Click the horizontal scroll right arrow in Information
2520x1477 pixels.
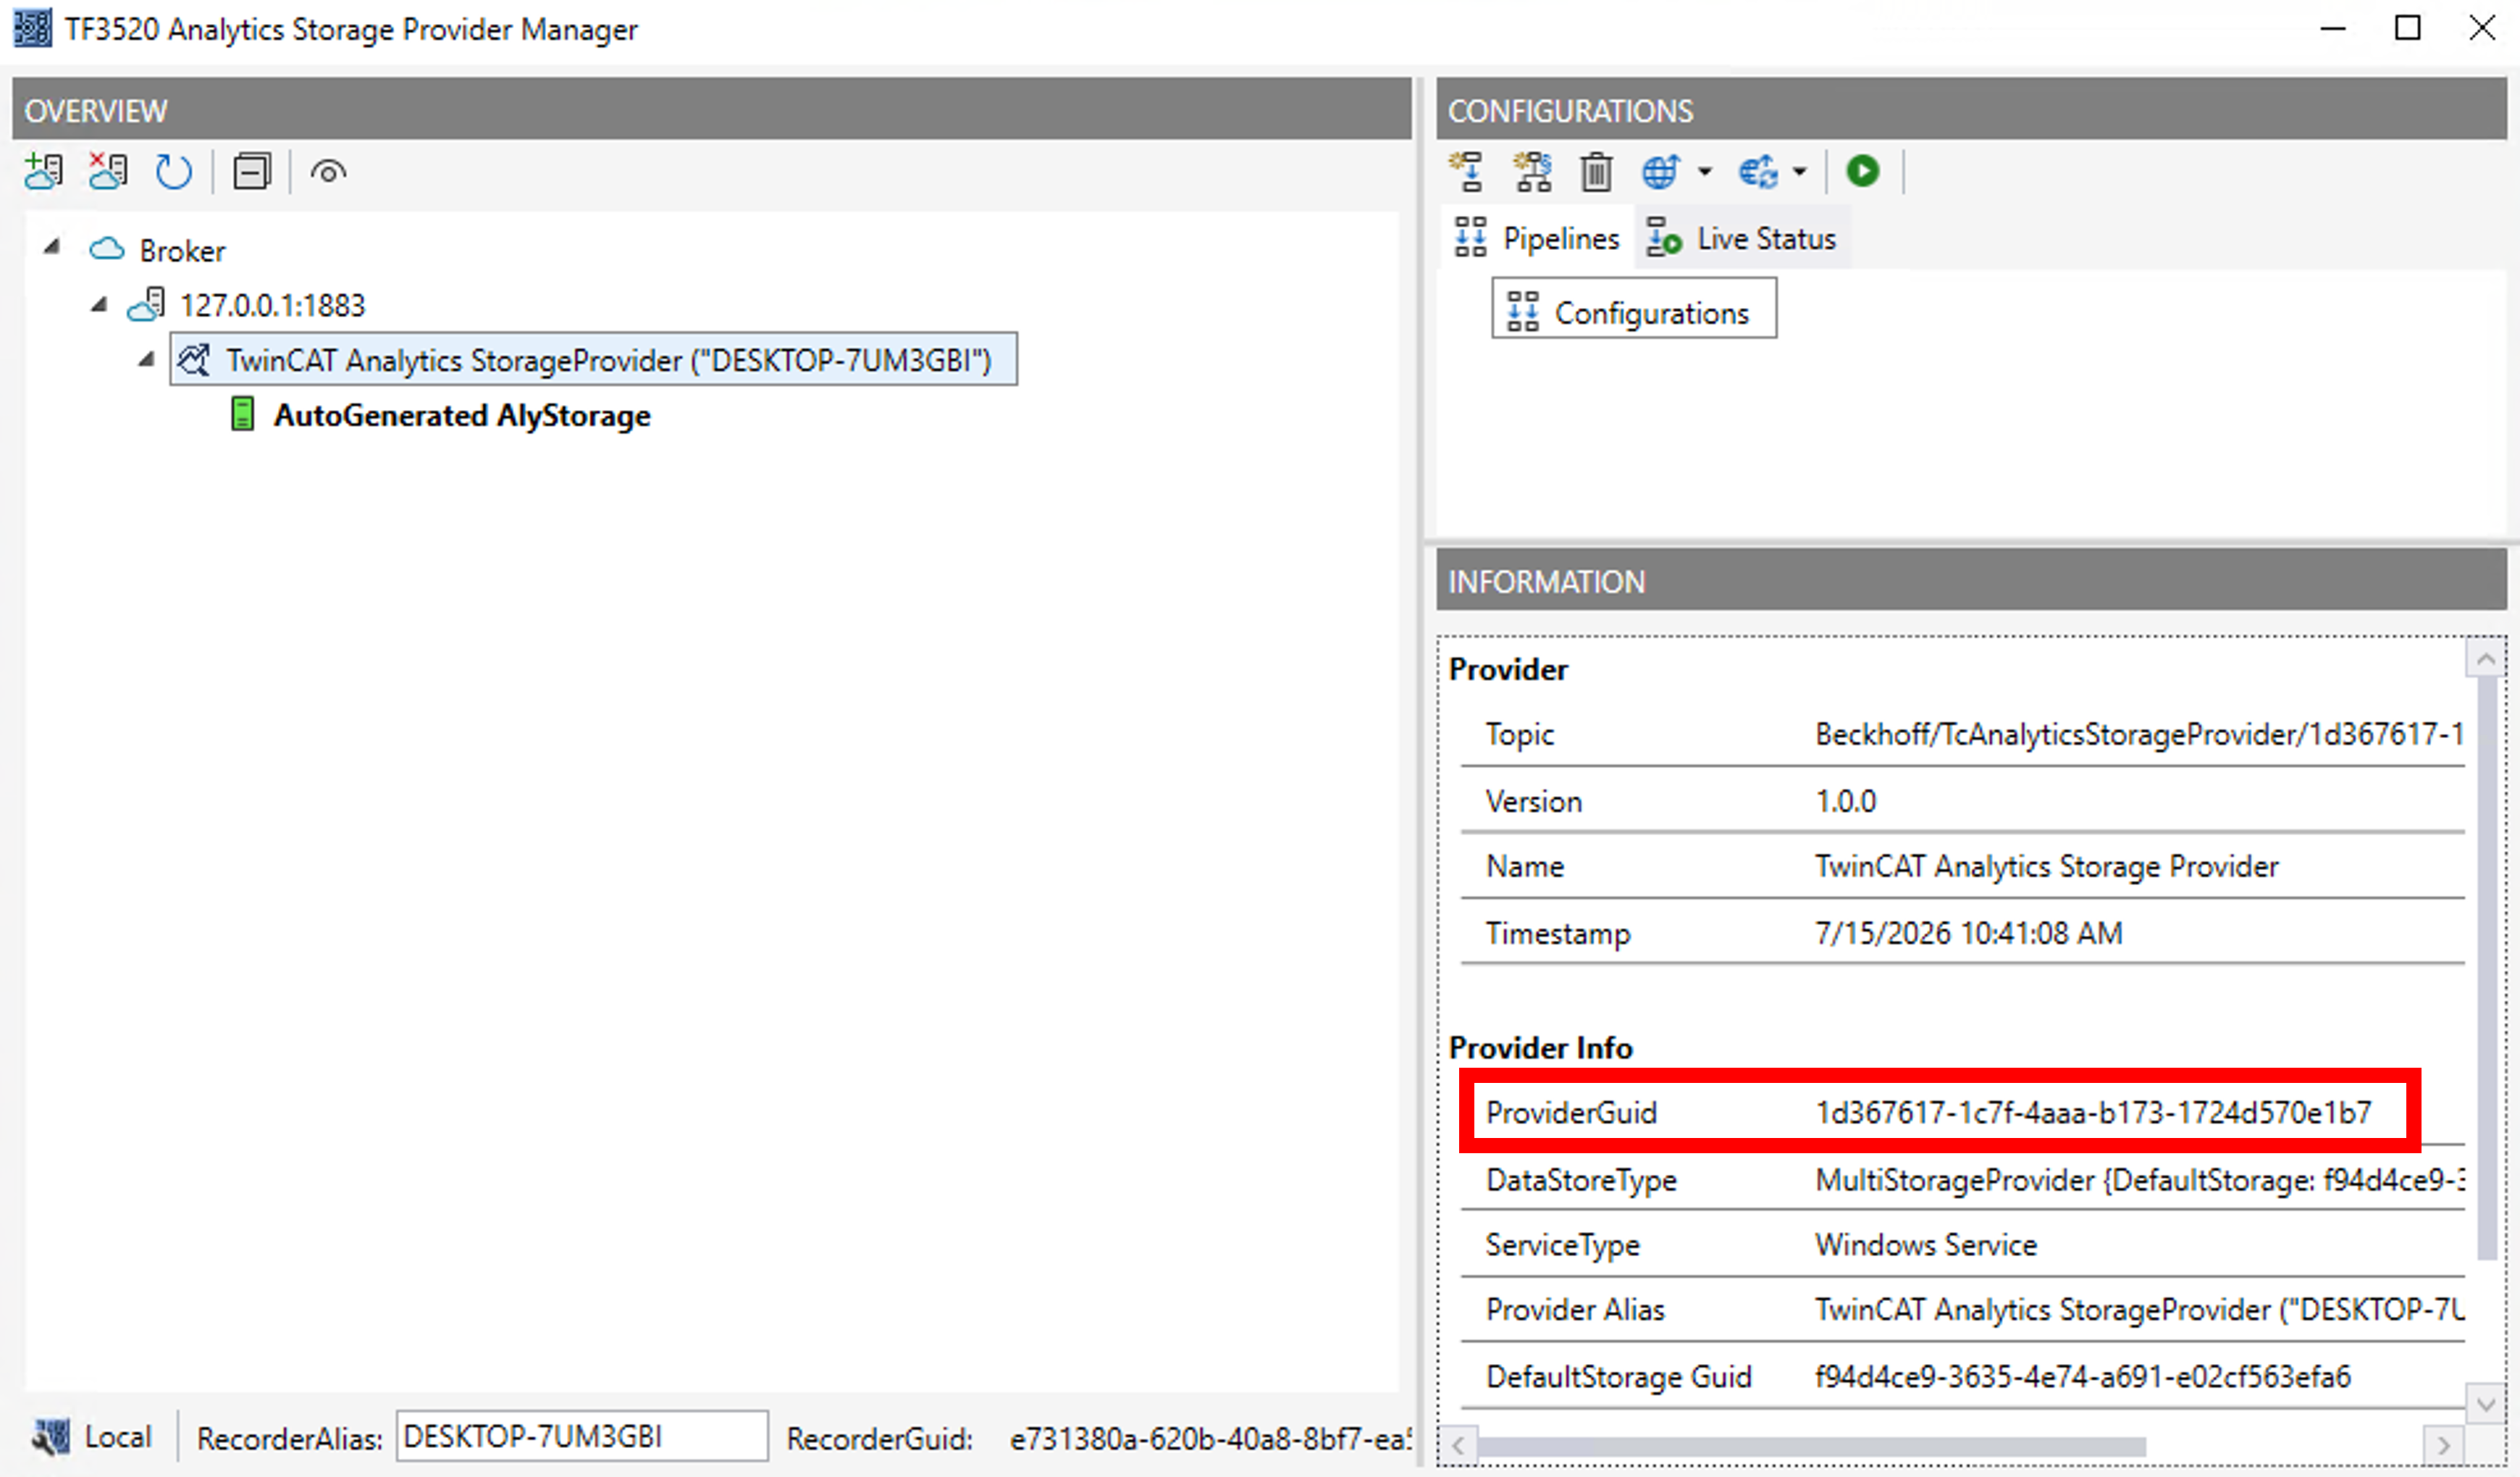(x=2443, y=1445)
